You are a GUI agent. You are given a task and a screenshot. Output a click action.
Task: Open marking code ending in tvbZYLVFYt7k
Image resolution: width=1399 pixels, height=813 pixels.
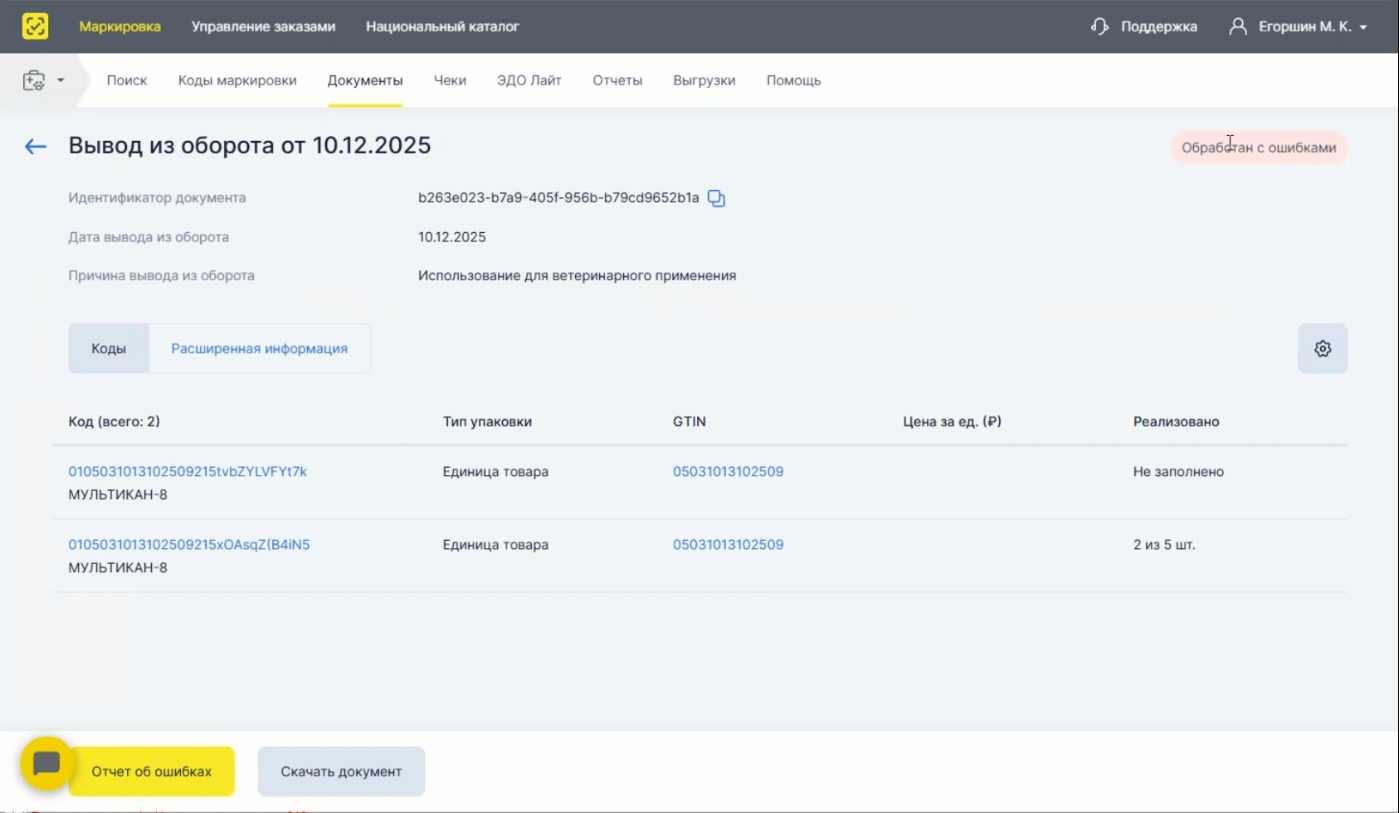click(x=187, y=471)
